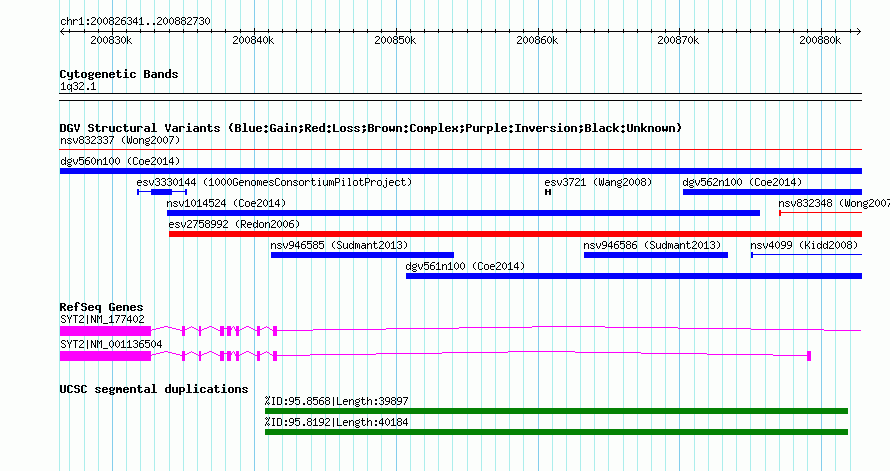This screenshot has width=890, height=471.
Task: Click nsv4099 (Kidd2008) label
Action: [804, 245]
